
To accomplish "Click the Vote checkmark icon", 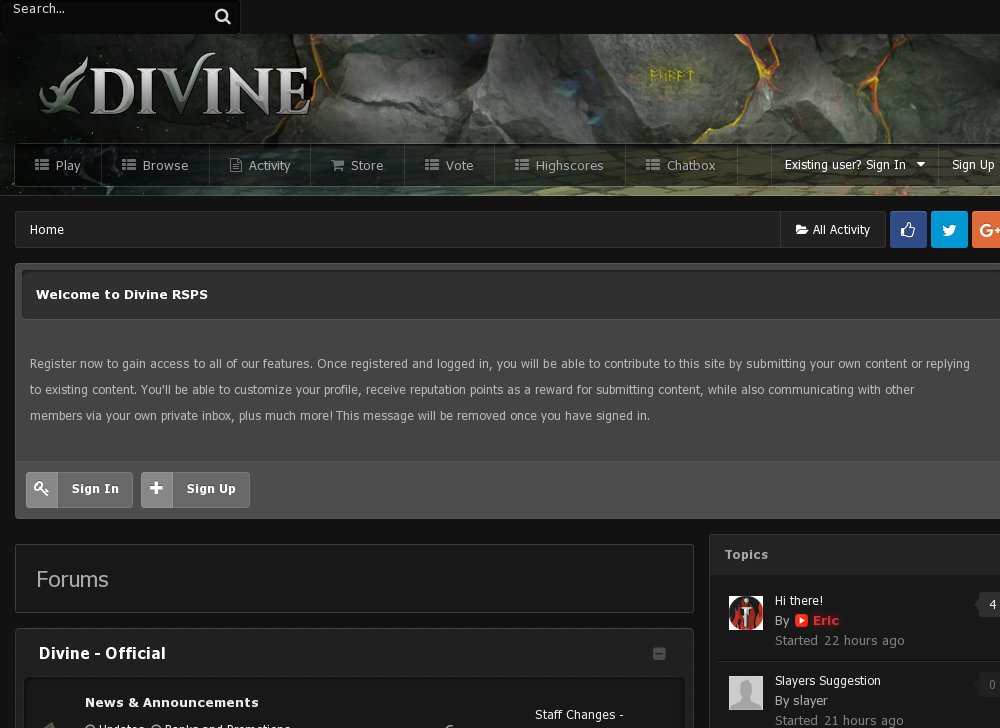I will (x=432, y=165).
